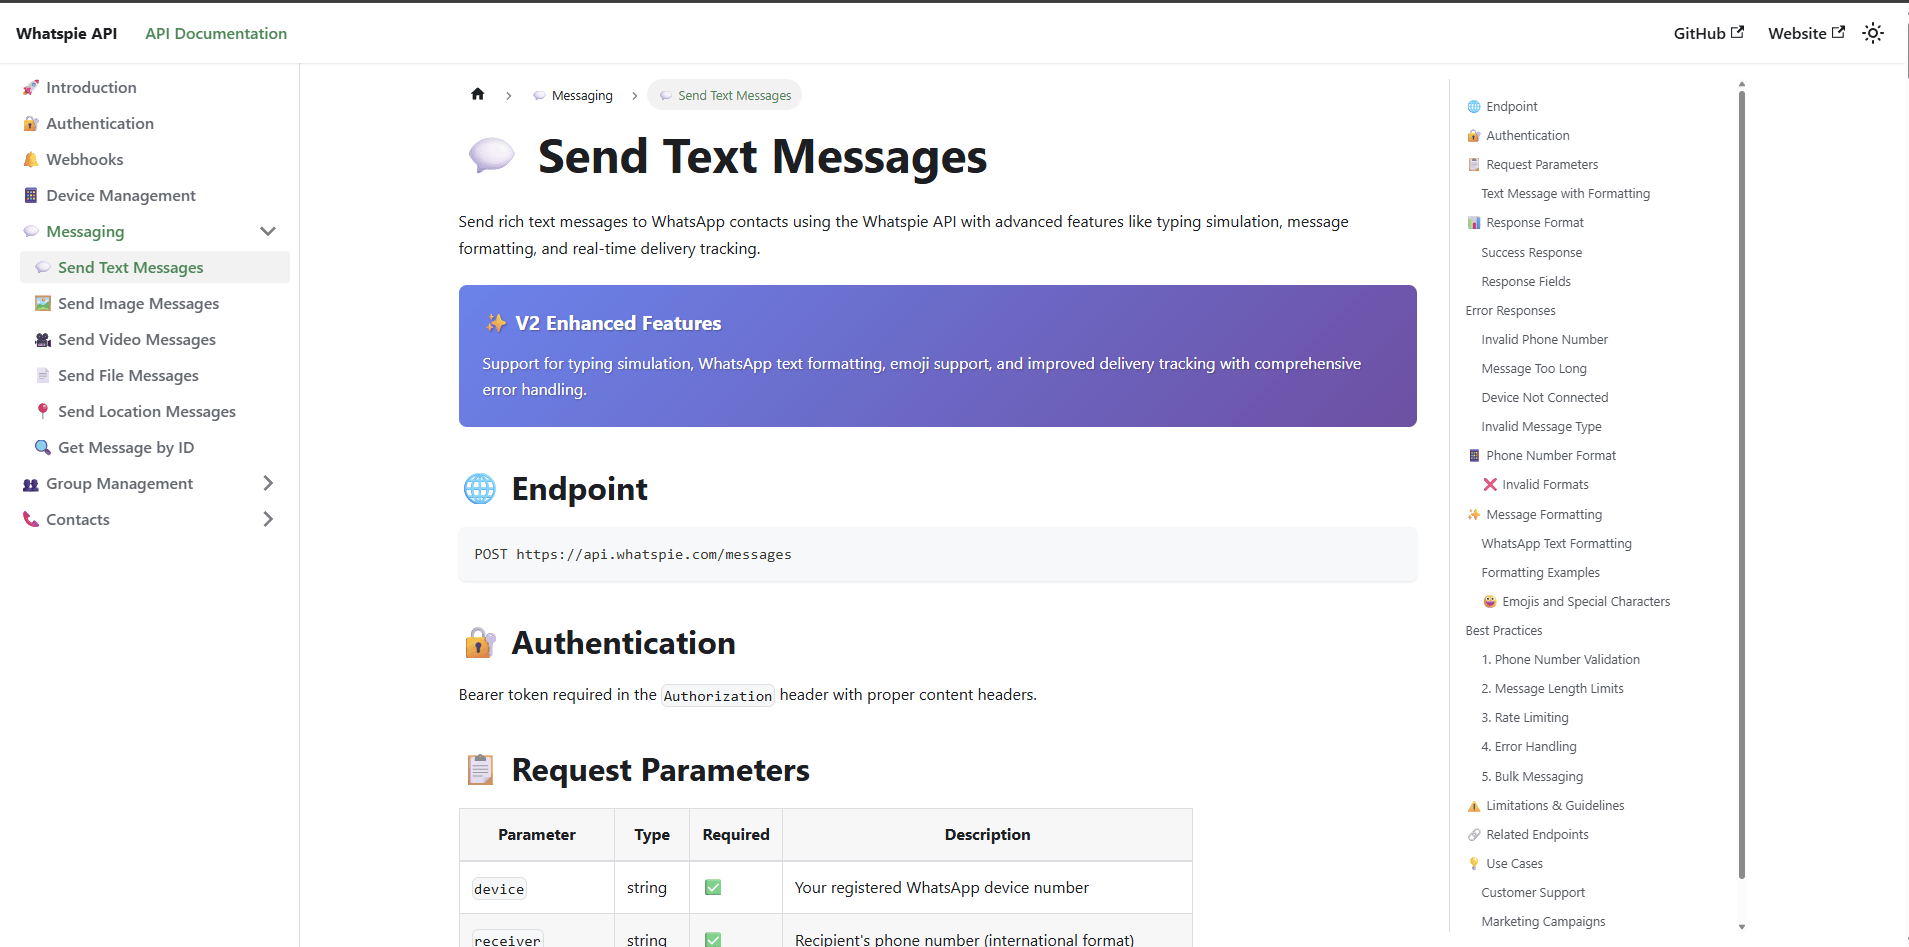1909x947 pixels.
Task: Click the magnifier icon beside Get Message by ID
Action: coord(43,448)
